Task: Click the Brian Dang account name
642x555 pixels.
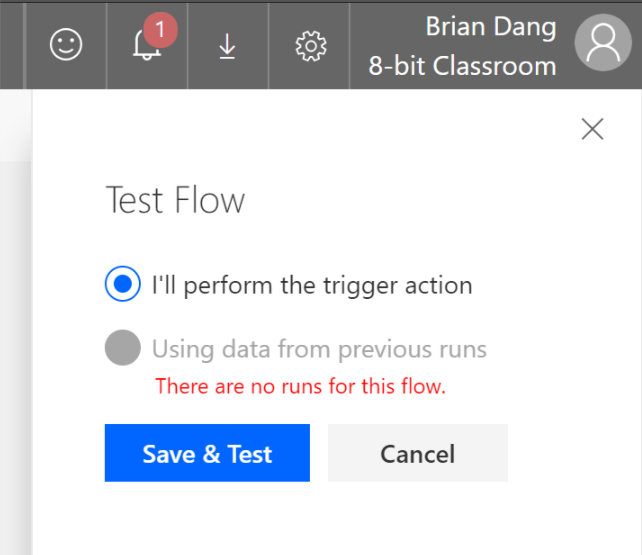Action: pyautogui.click(x=490, y=27)
